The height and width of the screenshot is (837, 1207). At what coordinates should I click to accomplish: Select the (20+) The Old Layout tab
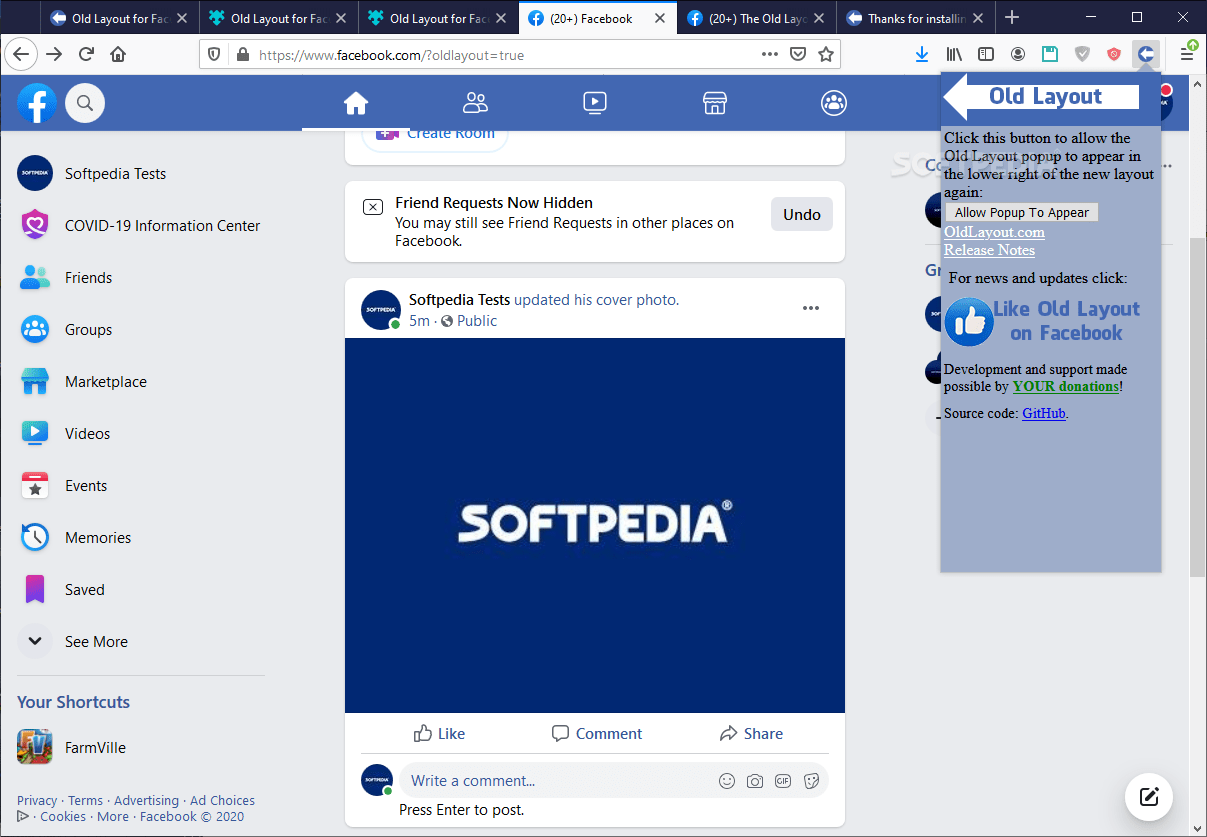tap(753, 16)
